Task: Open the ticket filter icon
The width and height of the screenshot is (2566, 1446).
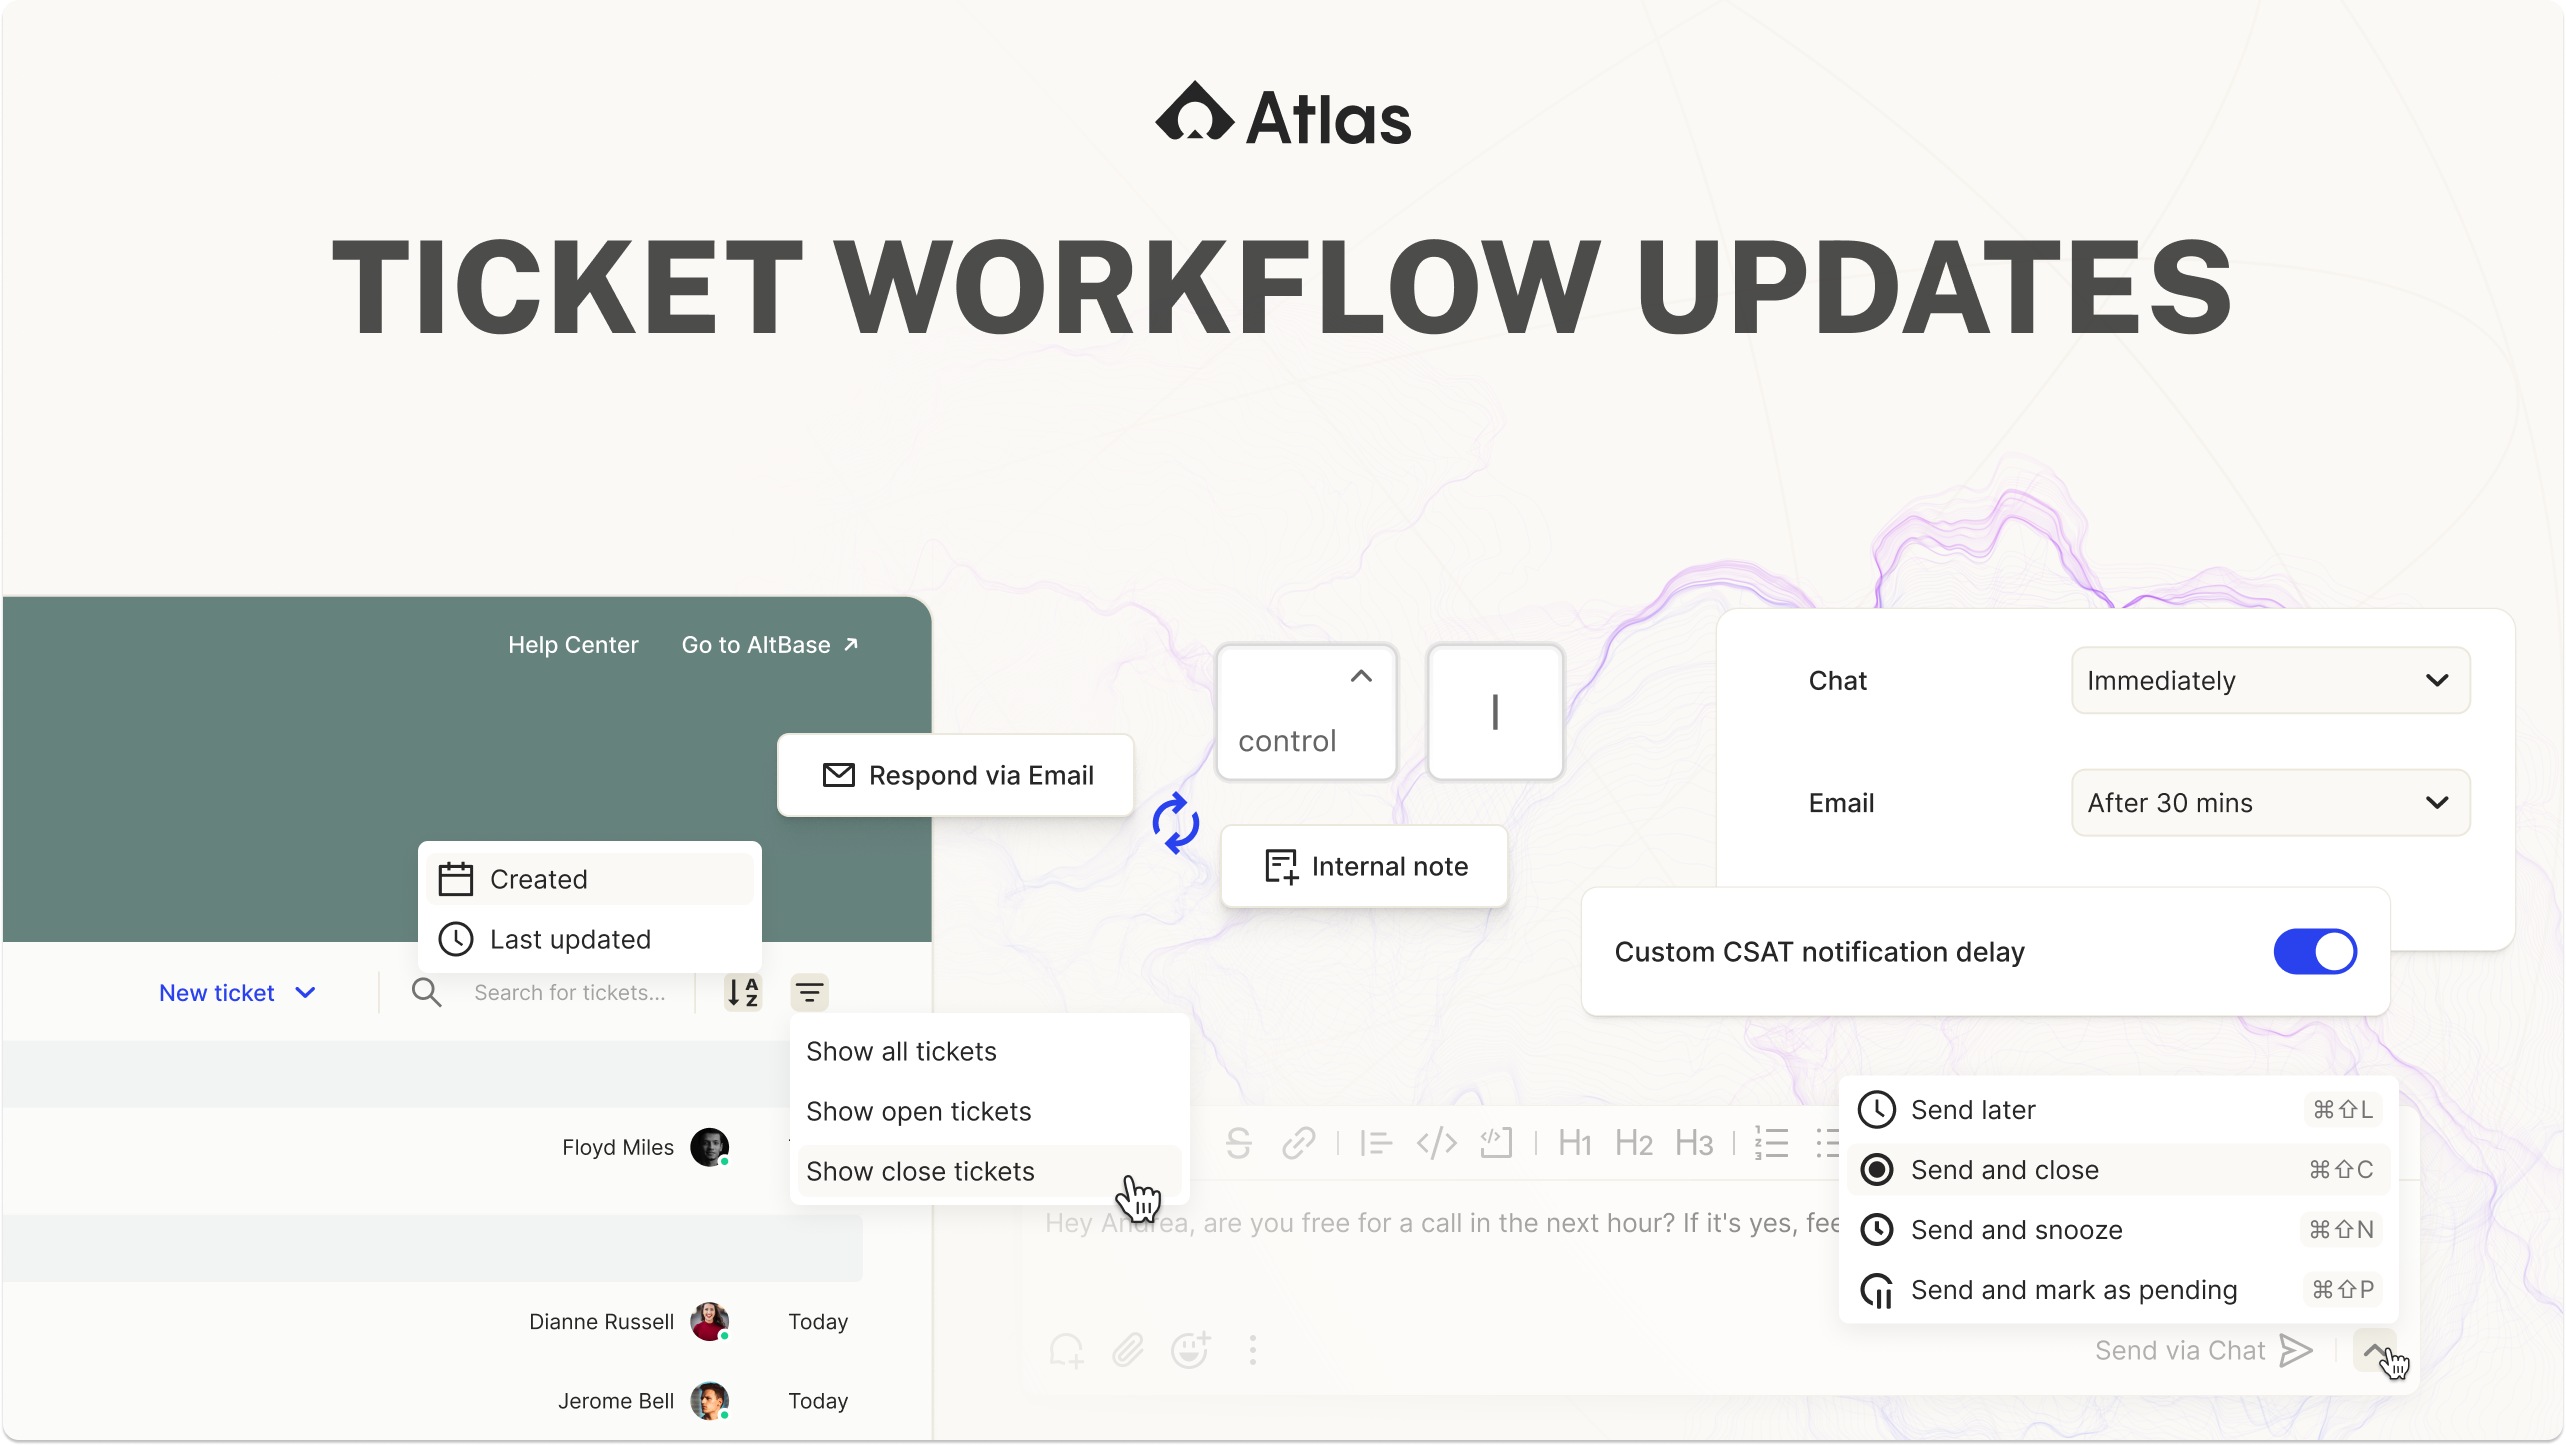Action: click(x=809, y=992)
